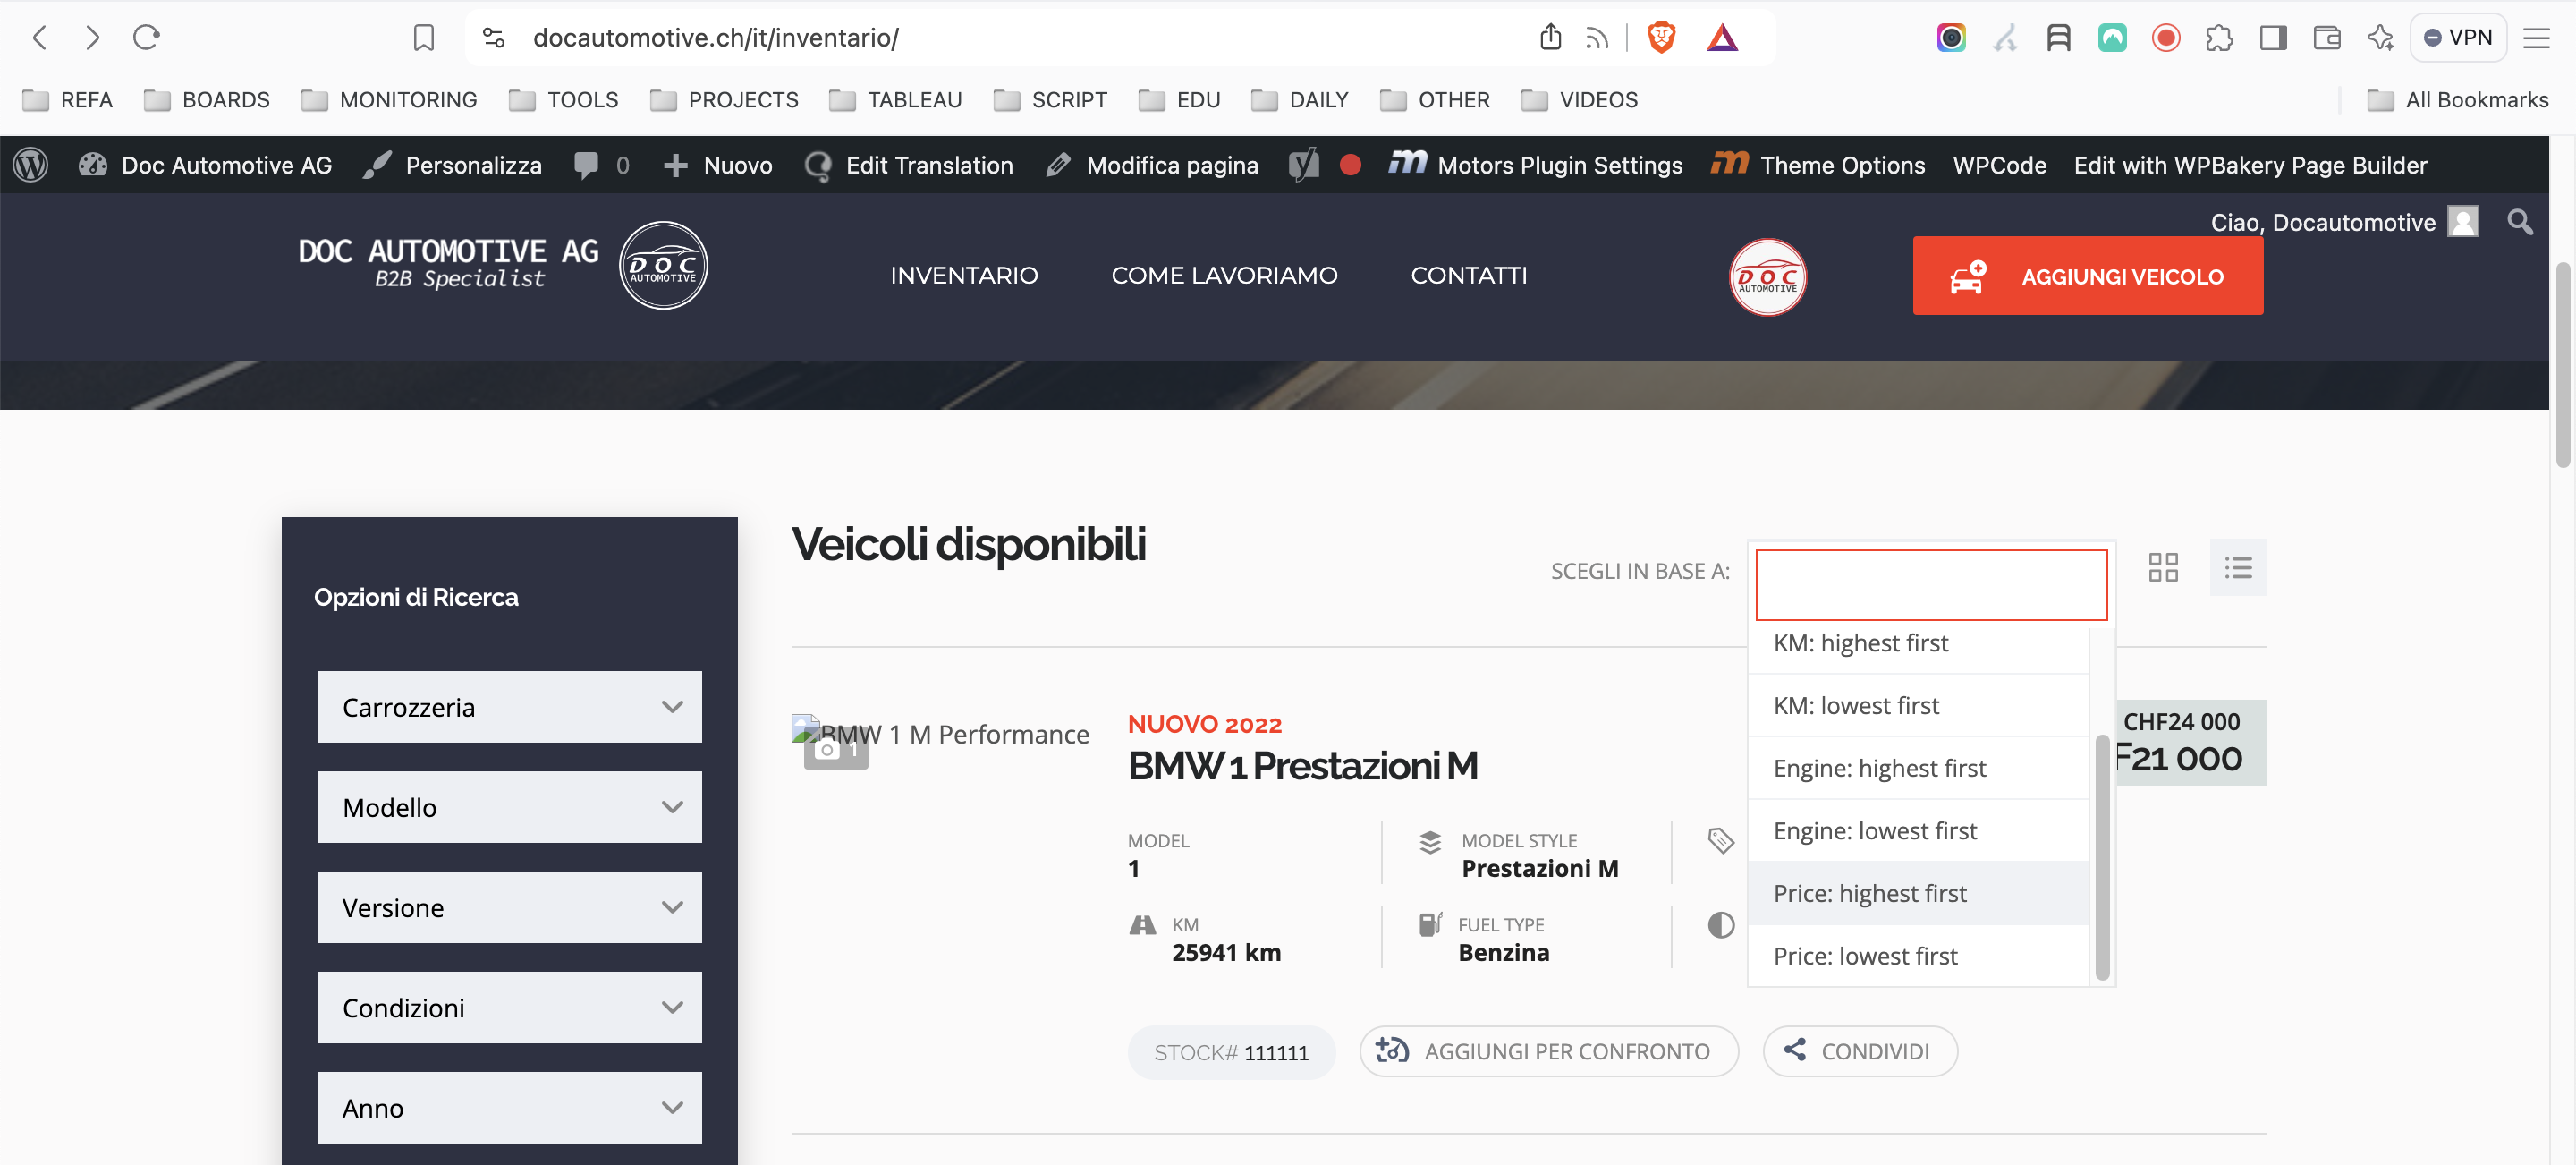
Task: Expand the Carrozzeria dropdown
Action: tap(509, 707)
